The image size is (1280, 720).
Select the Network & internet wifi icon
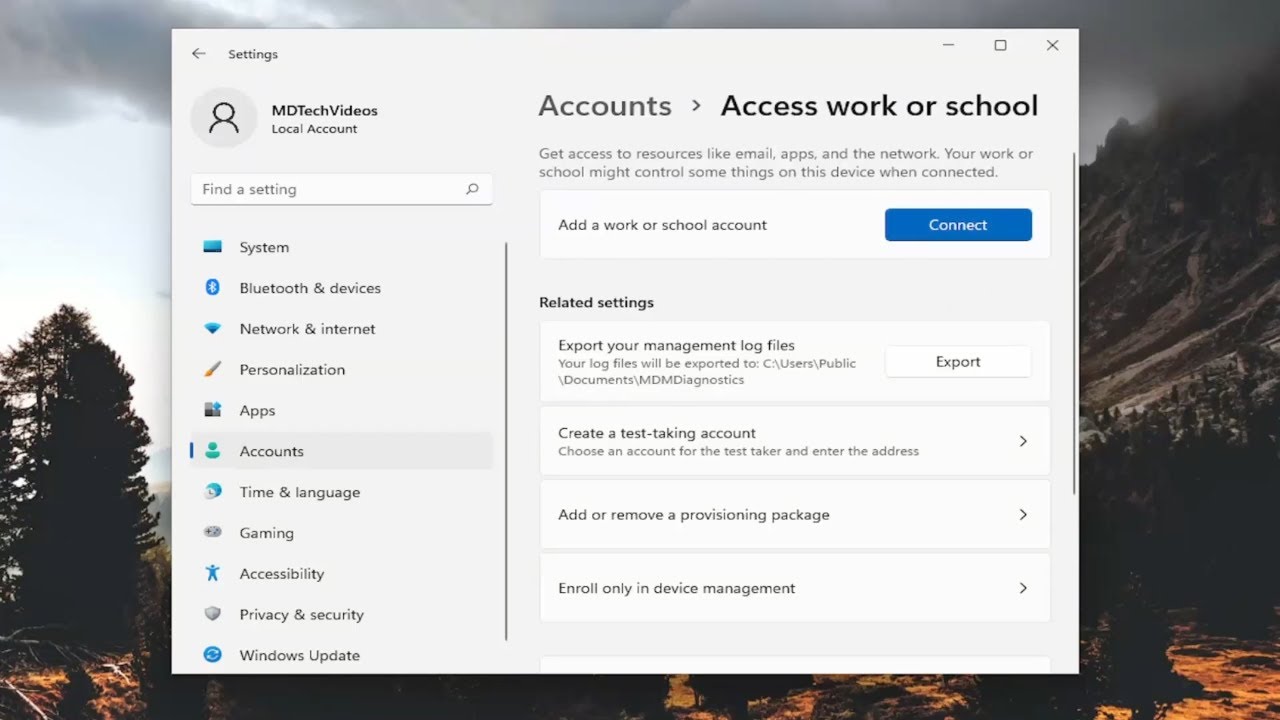click(x=212, y=329)
